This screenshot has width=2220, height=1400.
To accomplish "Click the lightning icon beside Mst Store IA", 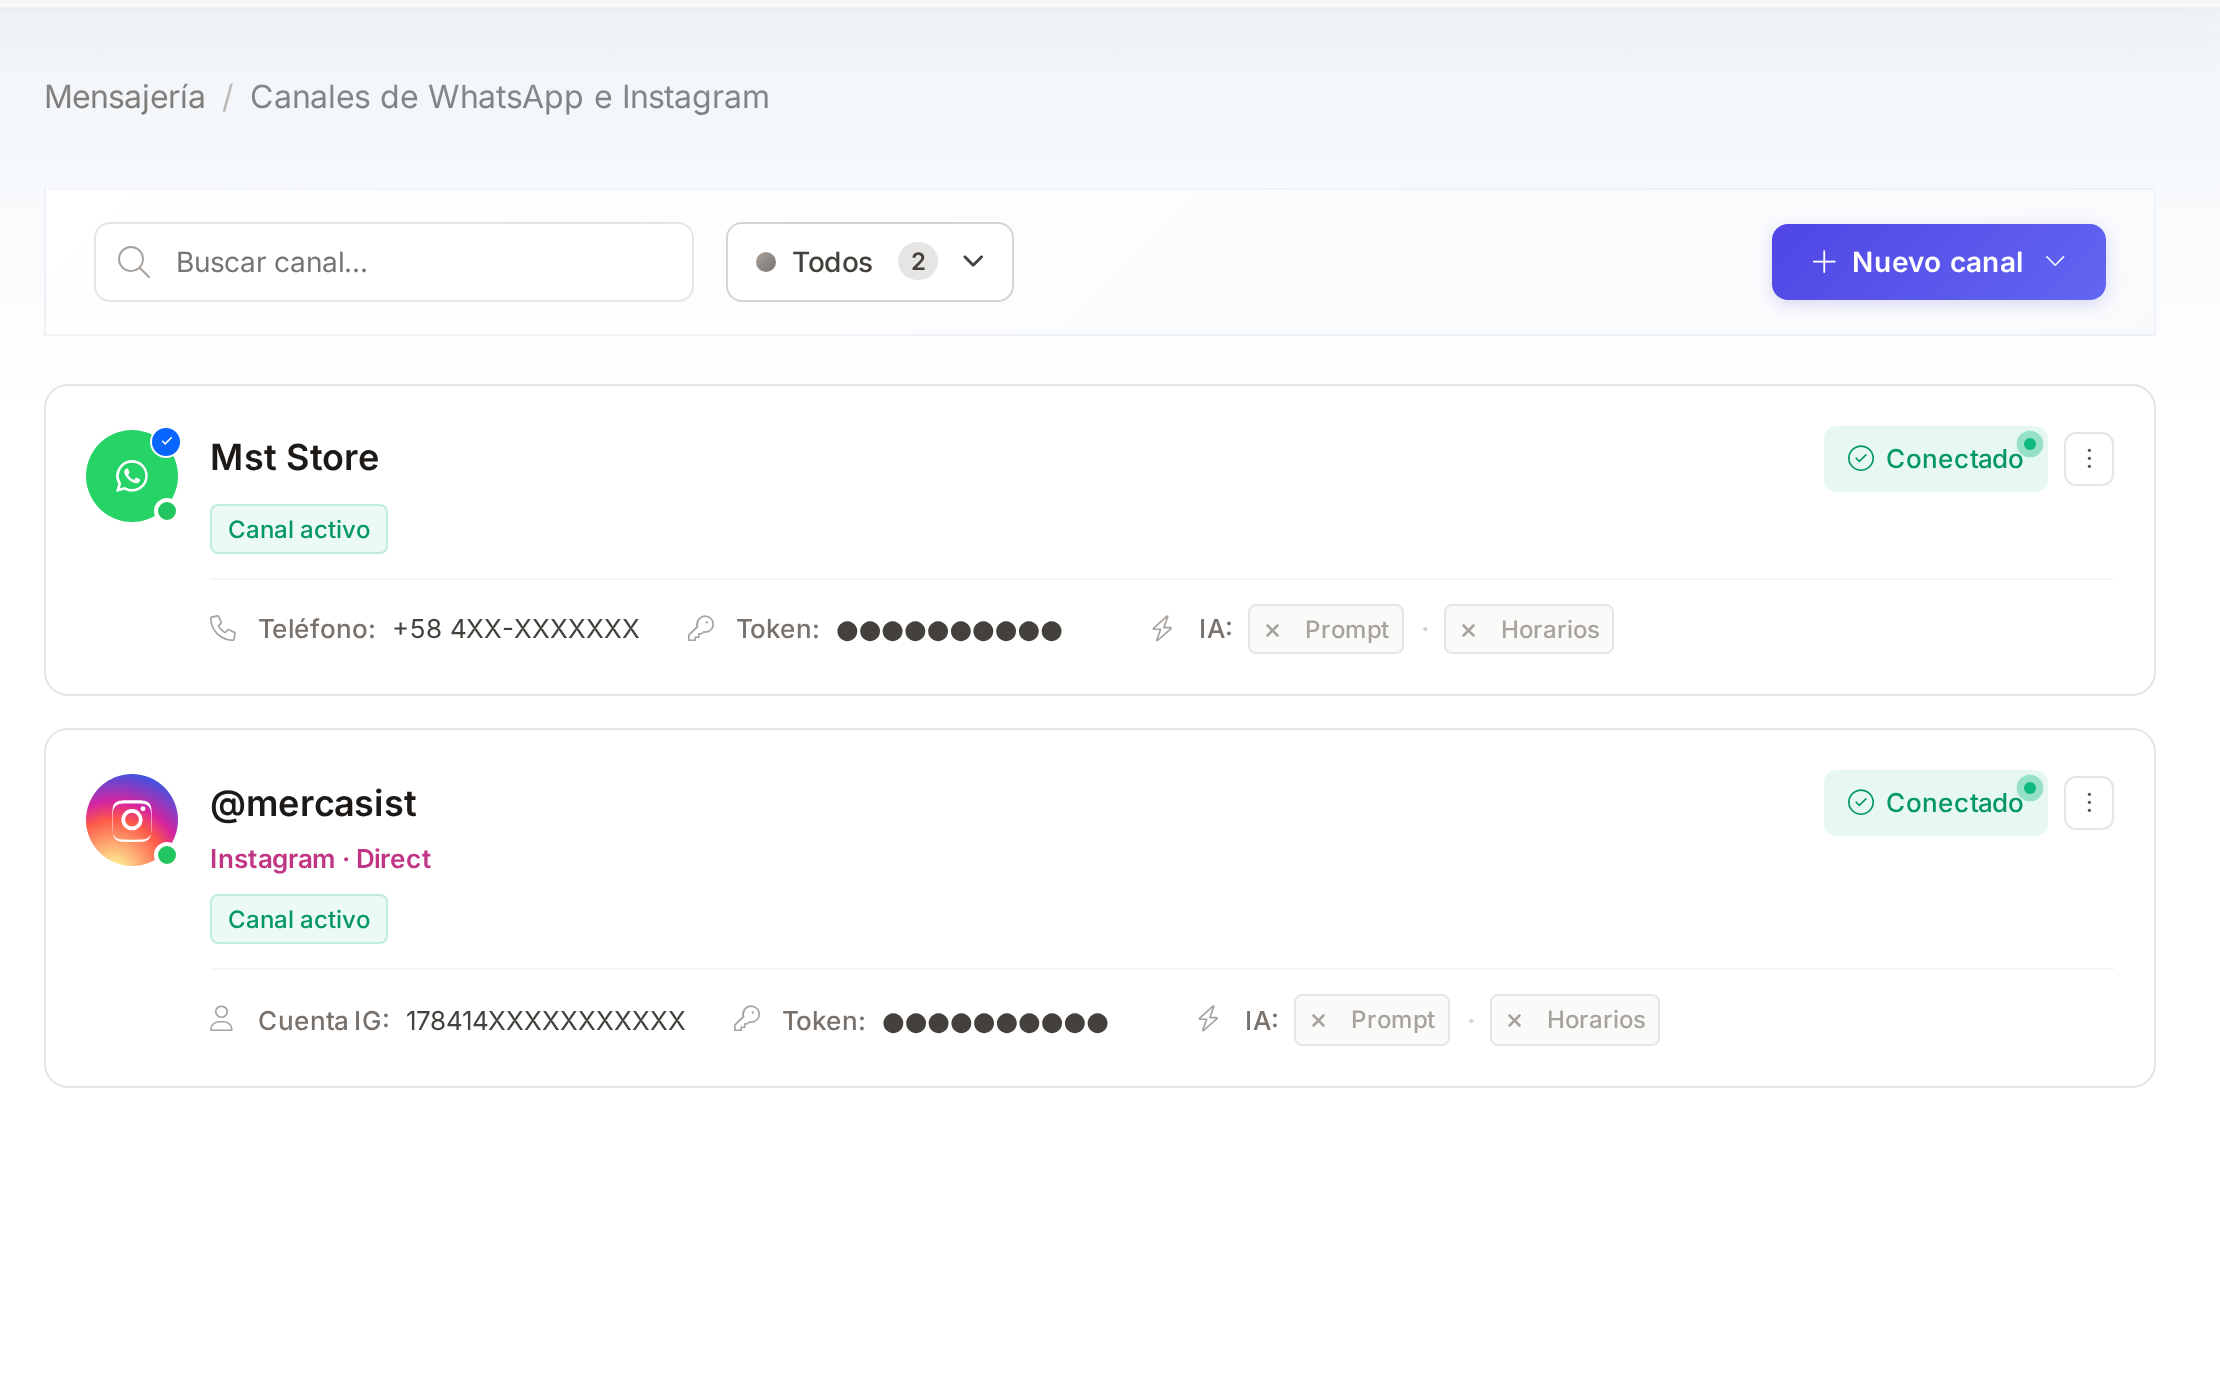I will click(x=1162, y=628).
